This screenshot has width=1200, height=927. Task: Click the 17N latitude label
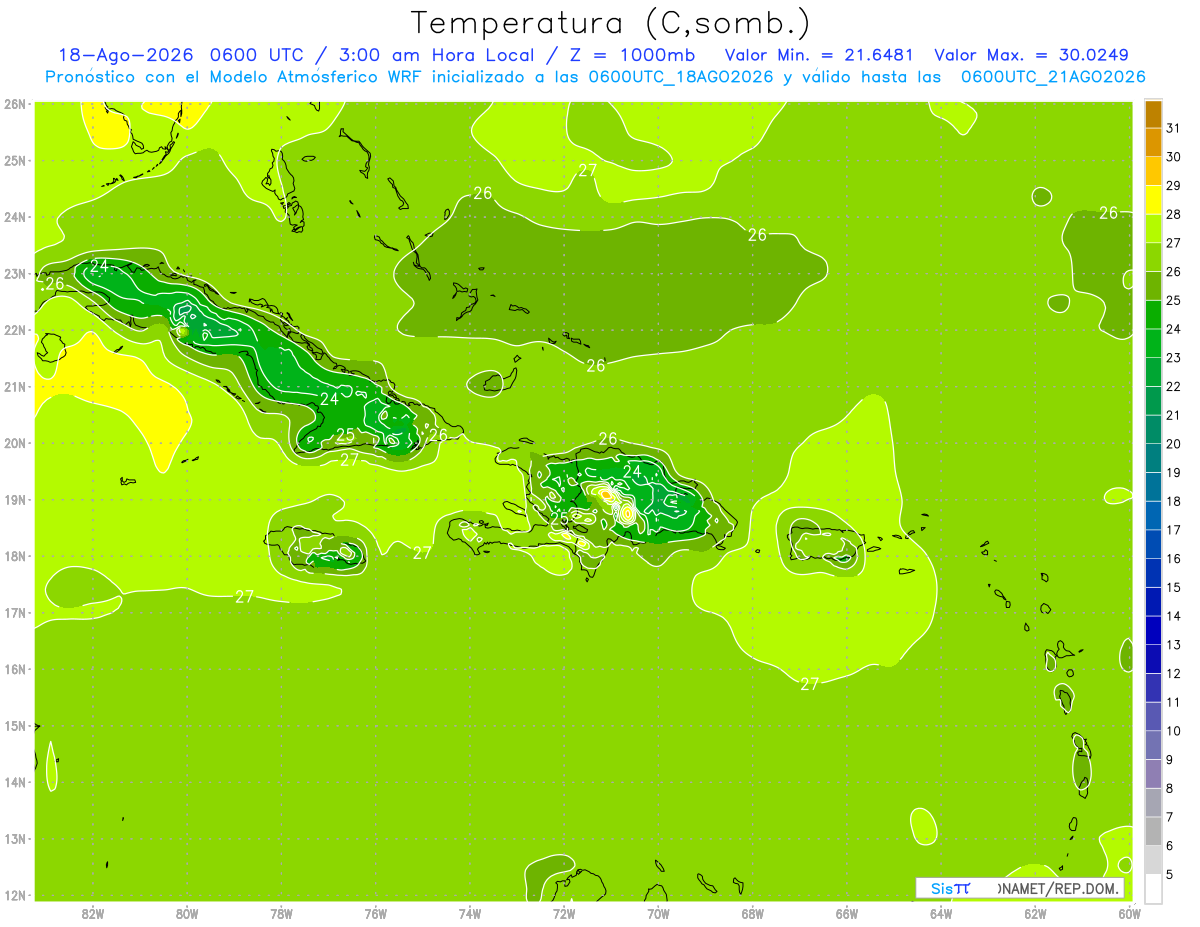pyautogui.click(x=14, y=612)
